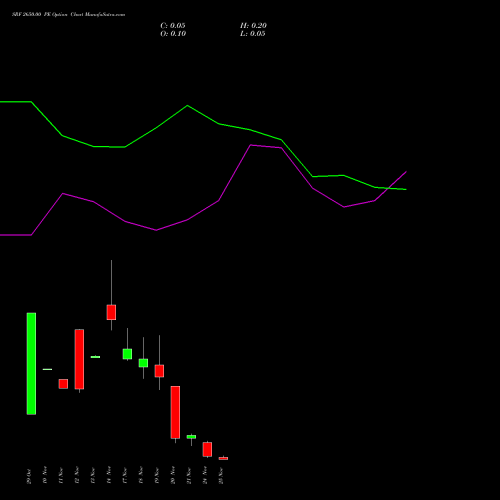Select the tiny red candle for 25 Nov

[x=223, y=458]
